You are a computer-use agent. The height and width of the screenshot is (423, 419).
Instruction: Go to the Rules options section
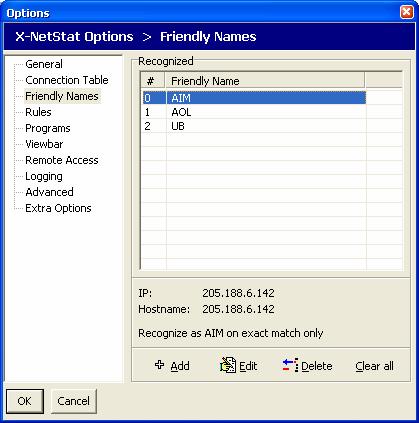38,112
